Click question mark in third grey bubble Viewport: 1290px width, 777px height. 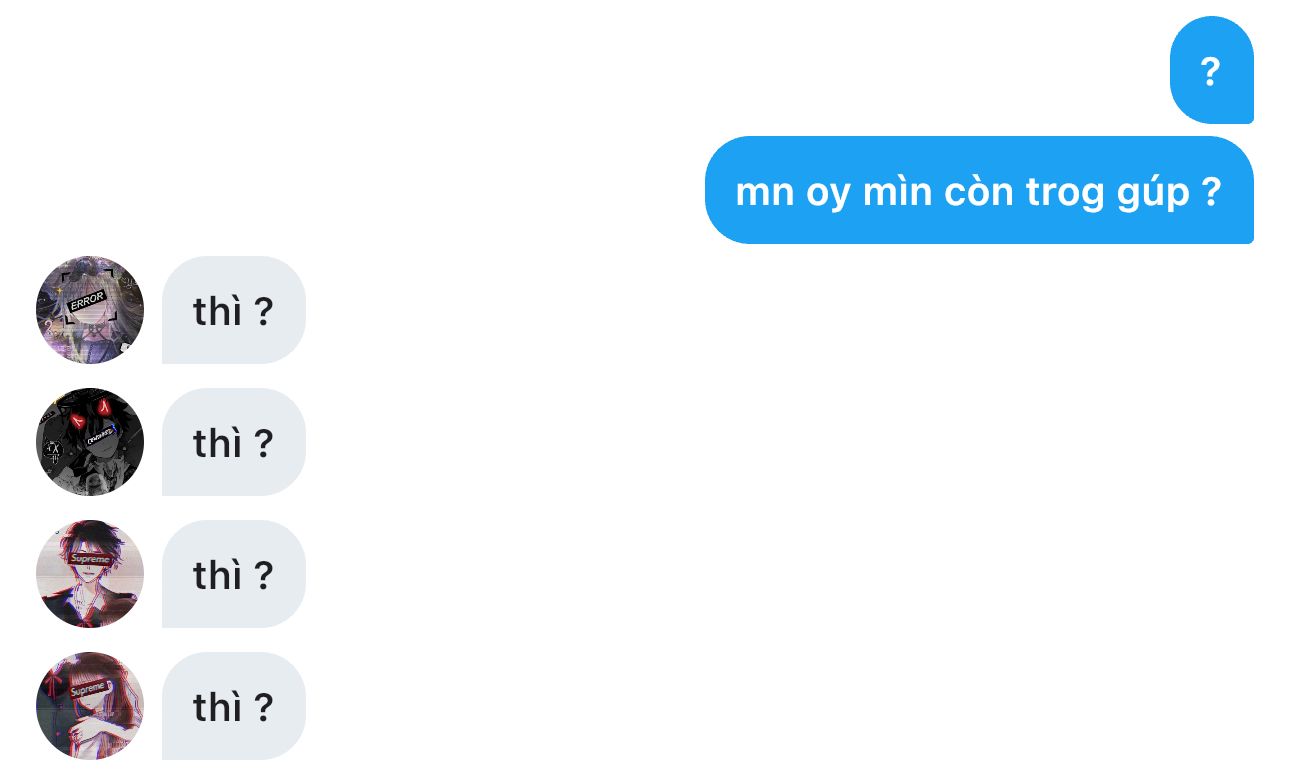coord(263,575)
